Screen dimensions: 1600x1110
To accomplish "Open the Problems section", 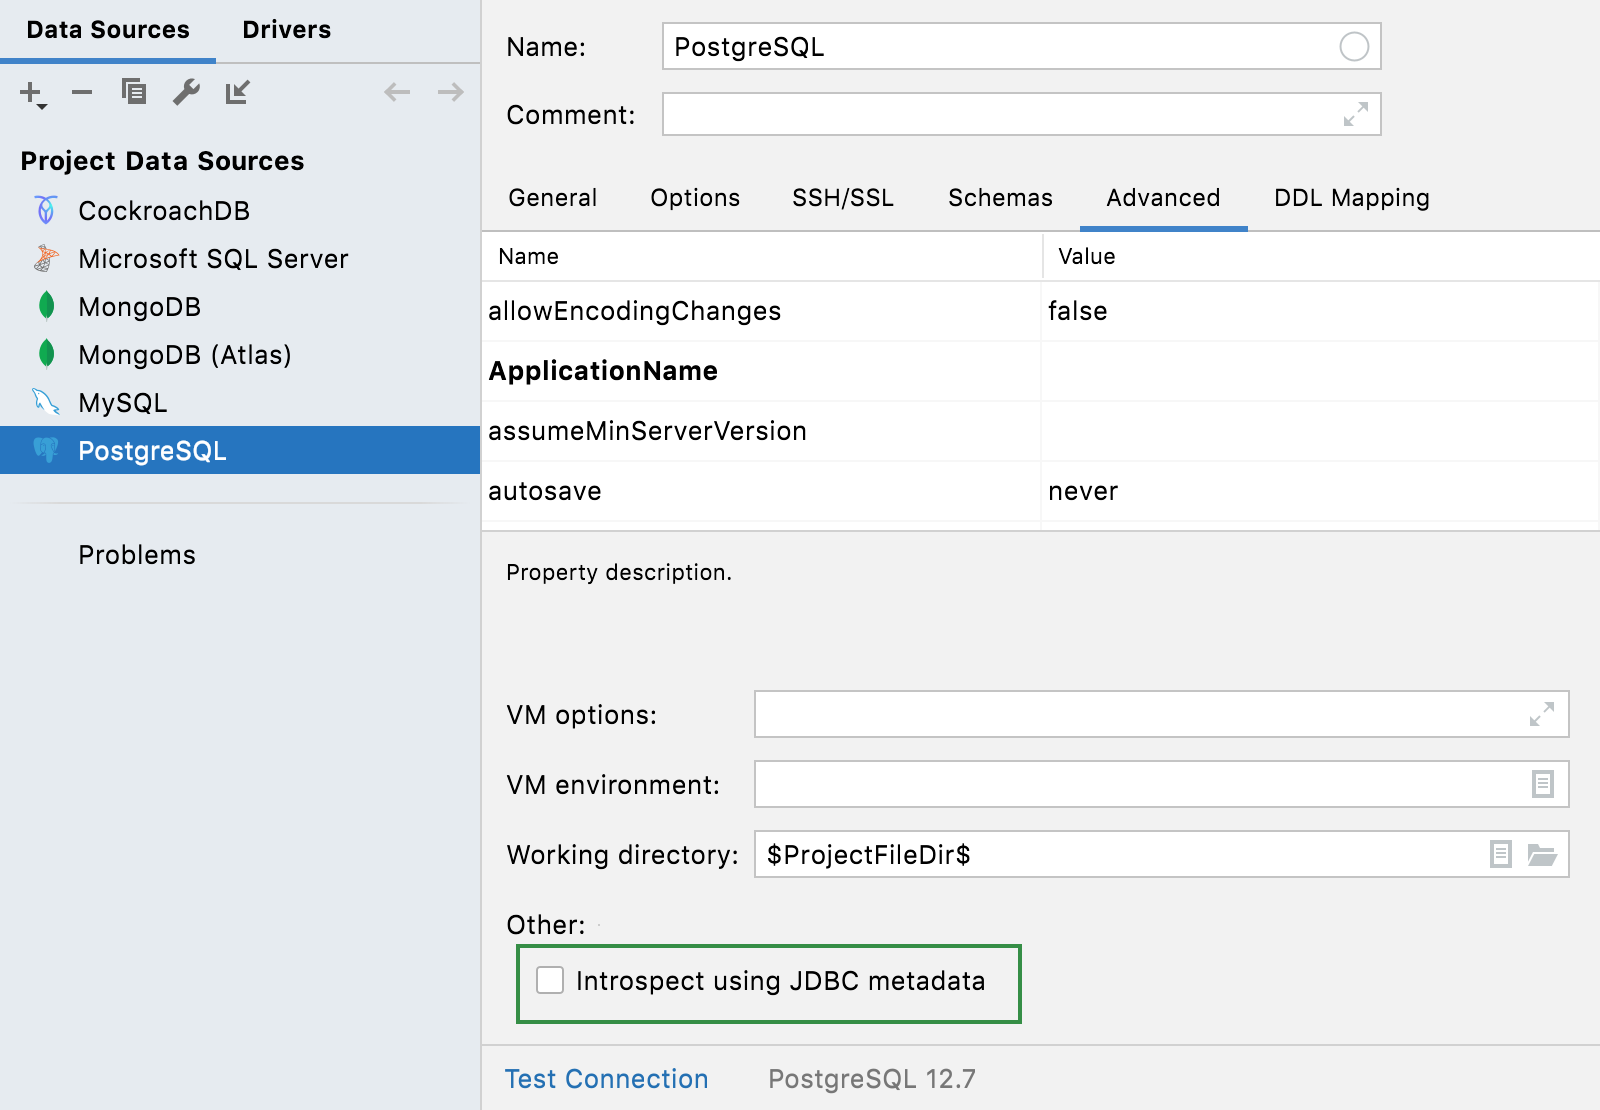I will [x=137, y=554].
